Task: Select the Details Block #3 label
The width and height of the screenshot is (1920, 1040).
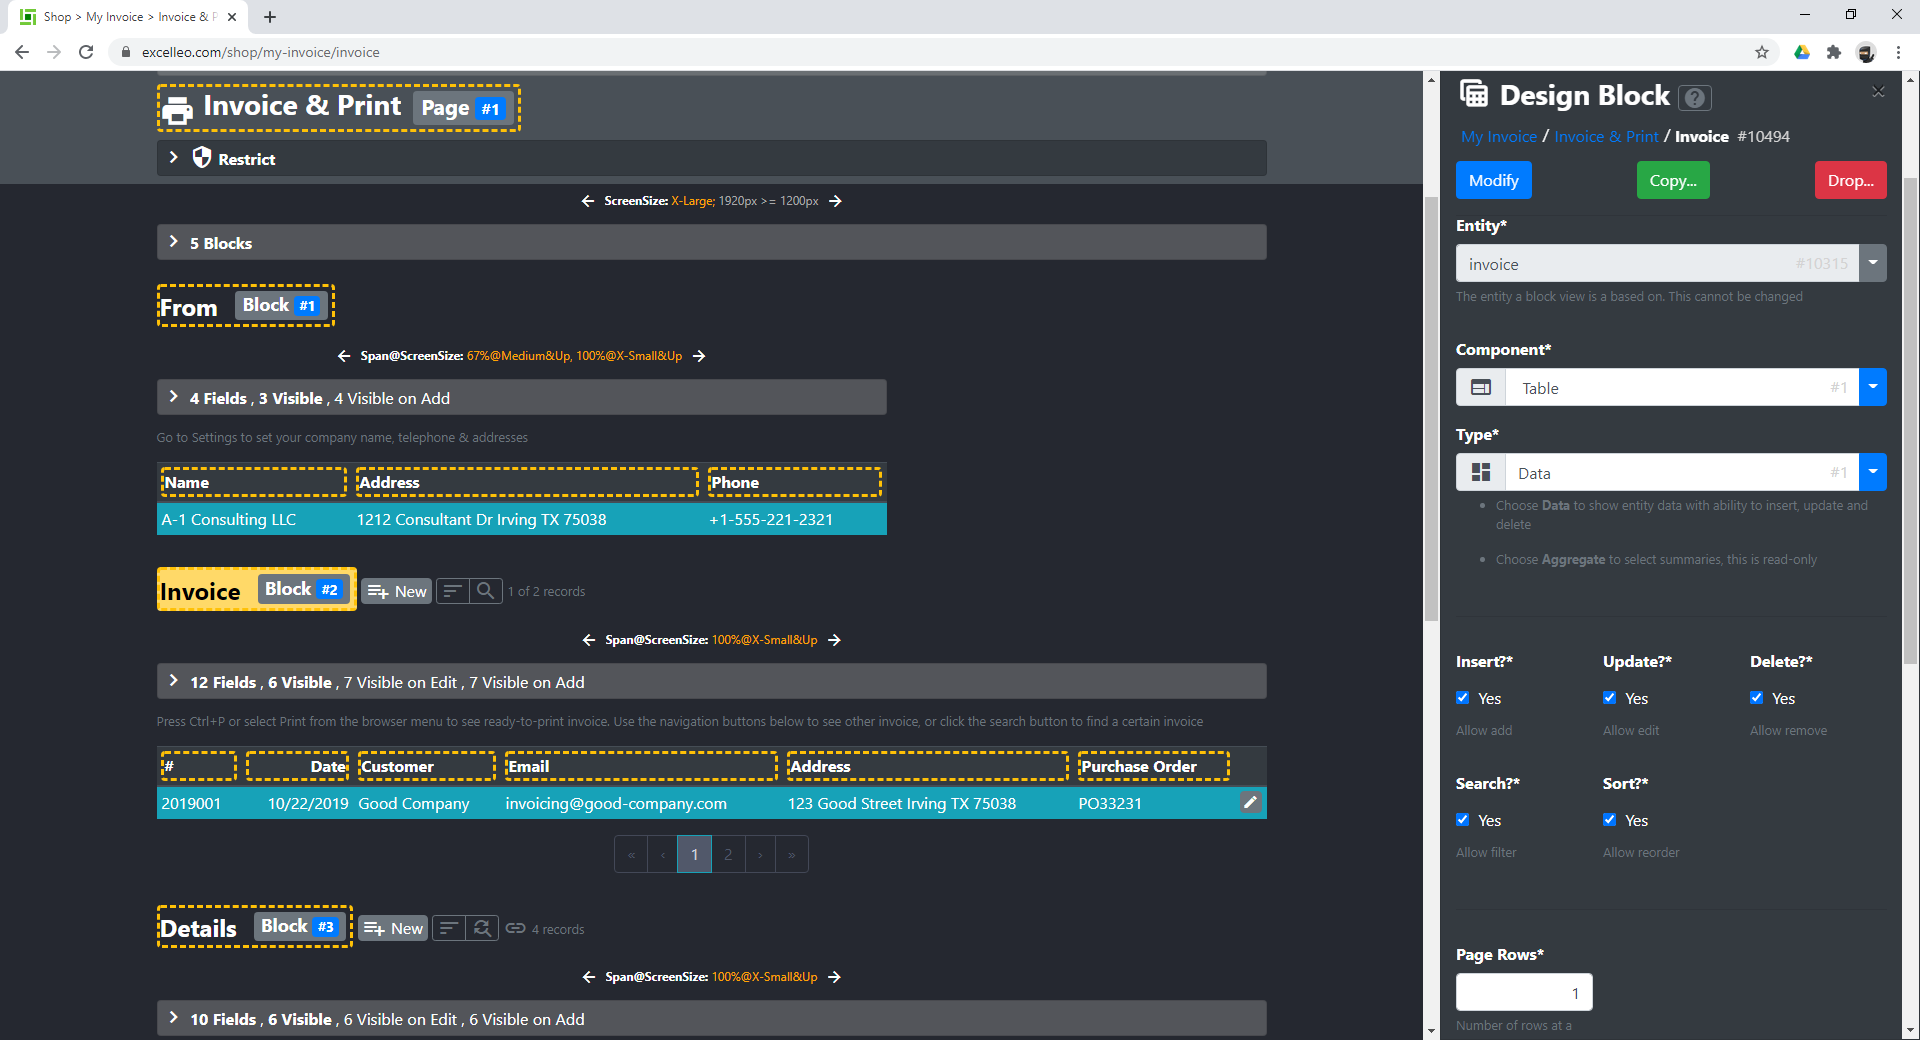Action: click(x=254, y=927)
